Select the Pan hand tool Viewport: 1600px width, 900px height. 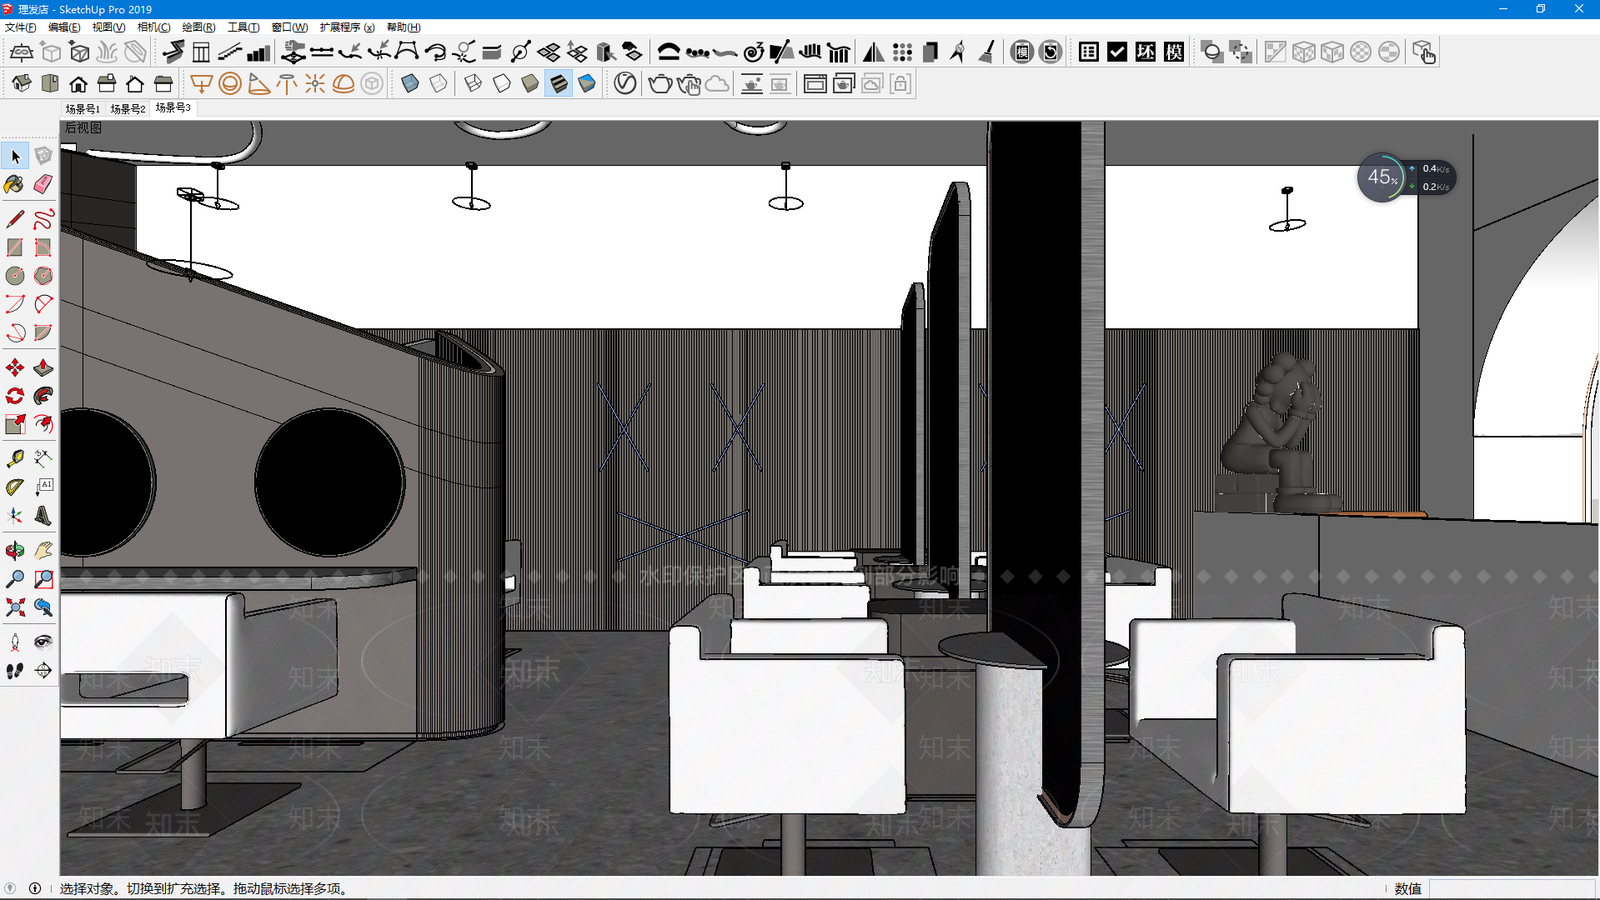coord(43,550)
